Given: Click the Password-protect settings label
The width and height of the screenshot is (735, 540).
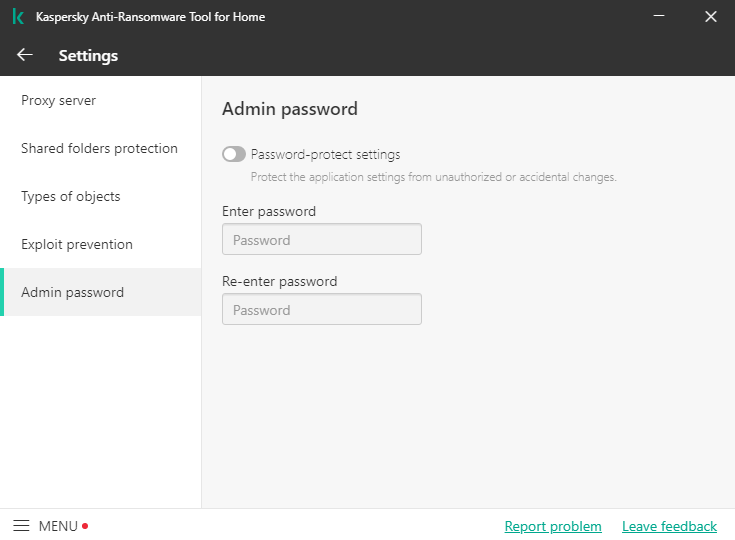Looking at the screenshot, I should [x=325, y=154].
